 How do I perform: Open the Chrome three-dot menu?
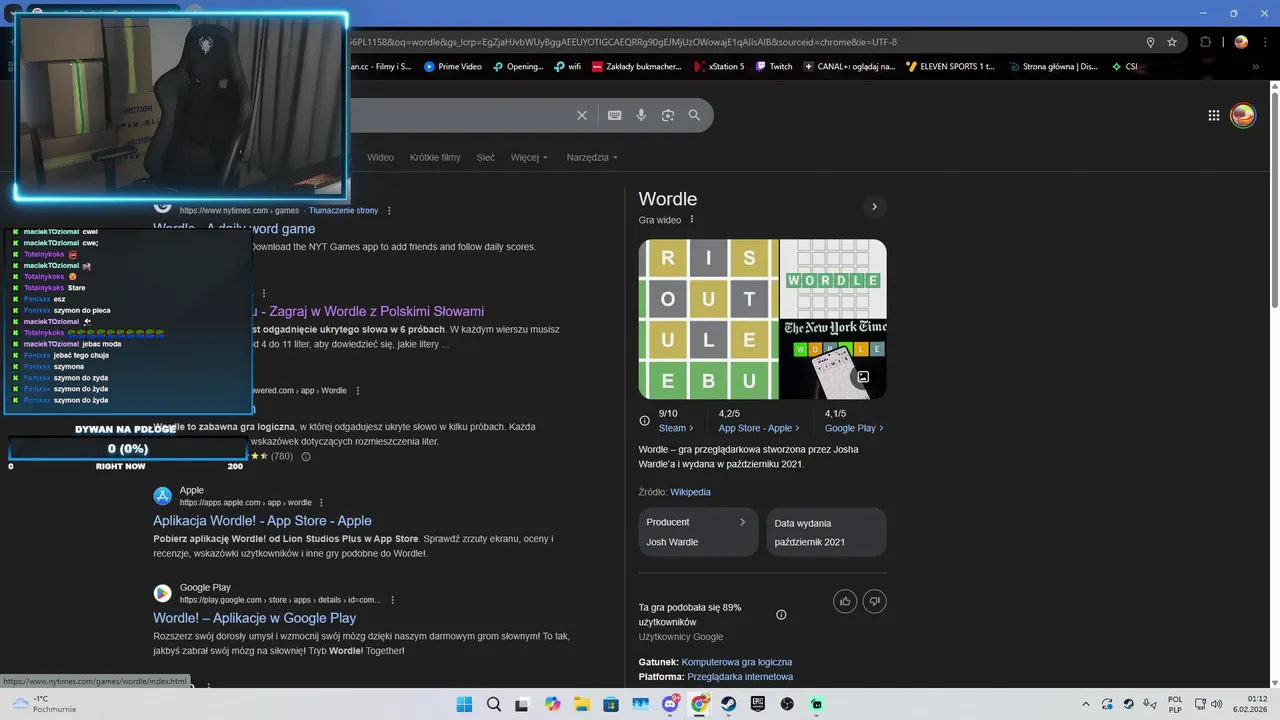point(1265,42)
